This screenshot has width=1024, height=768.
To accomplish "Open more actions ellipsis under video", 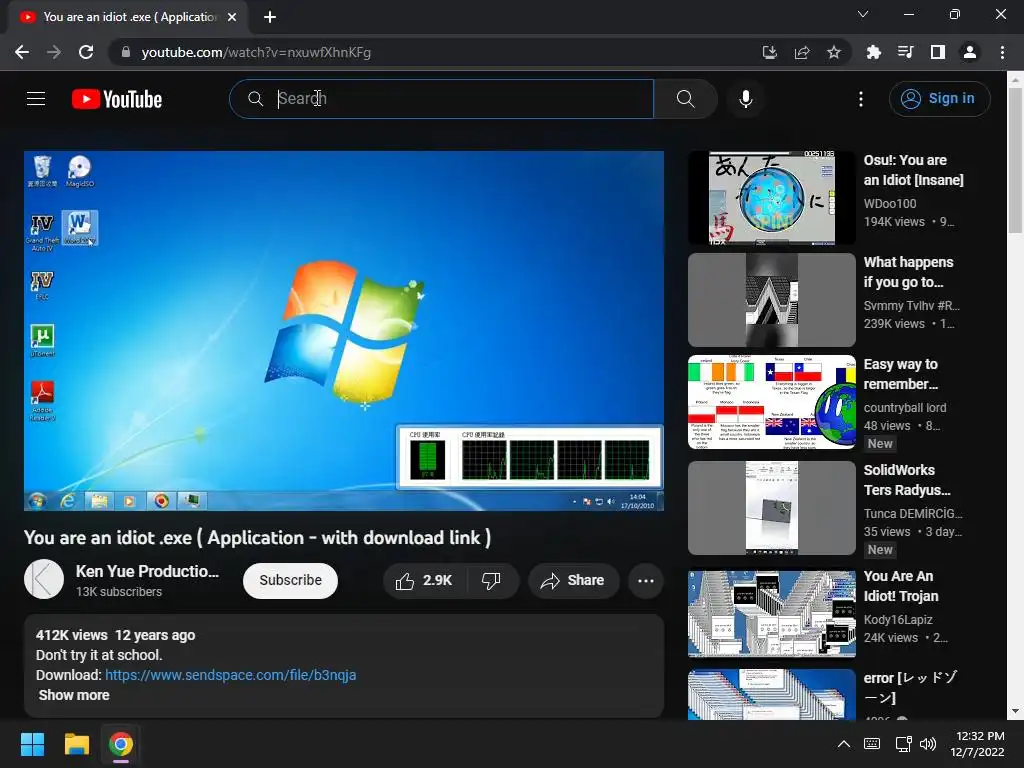I will point(645,581).
